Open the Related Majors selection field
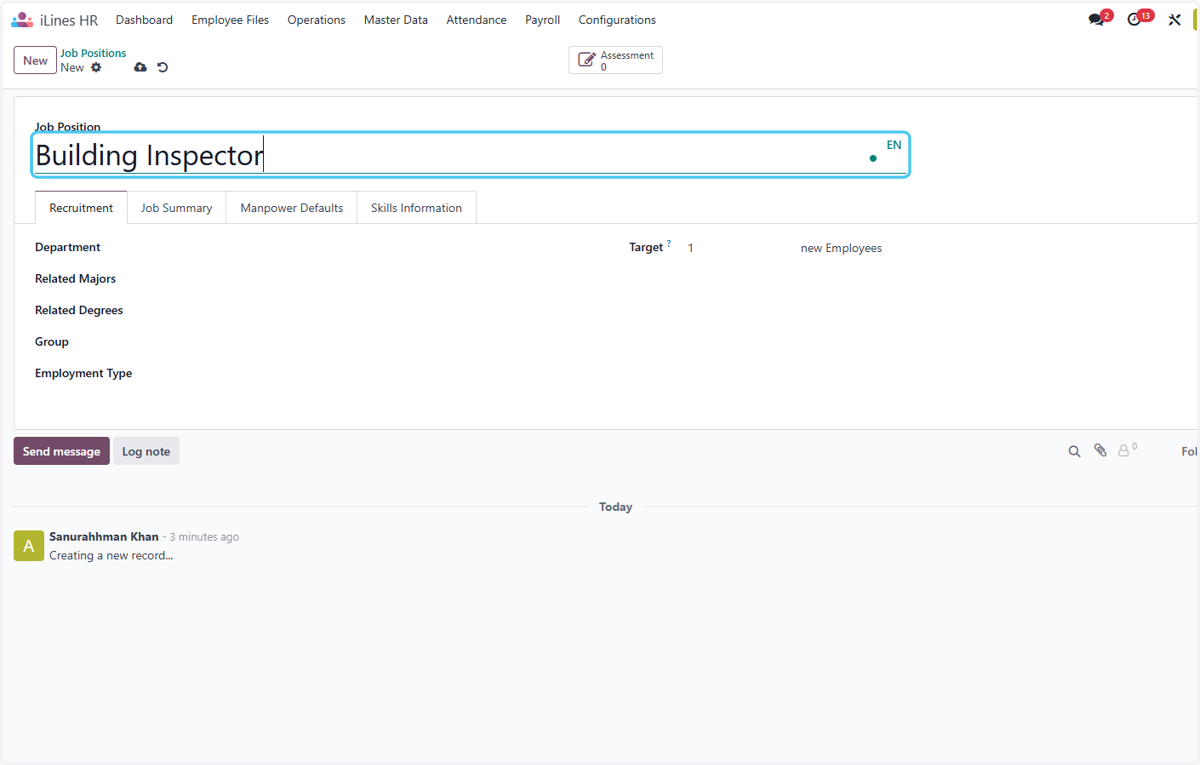The width and height of the screenshot is (1200, 765). (x=380, y=279)
